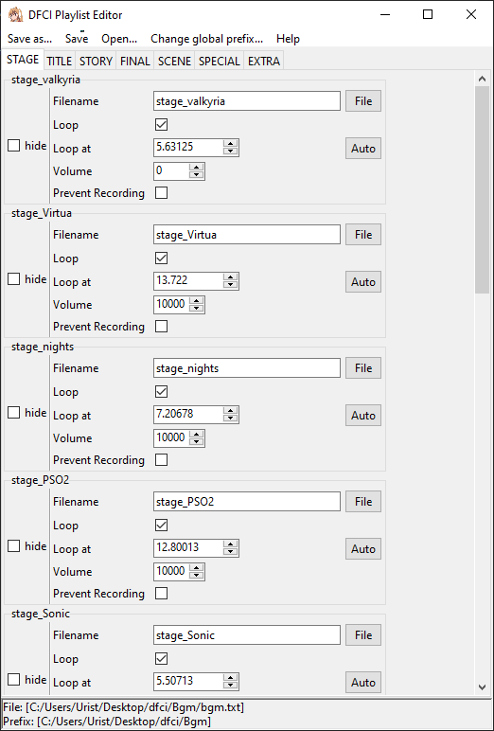The height and width of the screenshot is (731, 494).
Task: Click File button for stage_PSO2
Action: click(x=363, y=502)
